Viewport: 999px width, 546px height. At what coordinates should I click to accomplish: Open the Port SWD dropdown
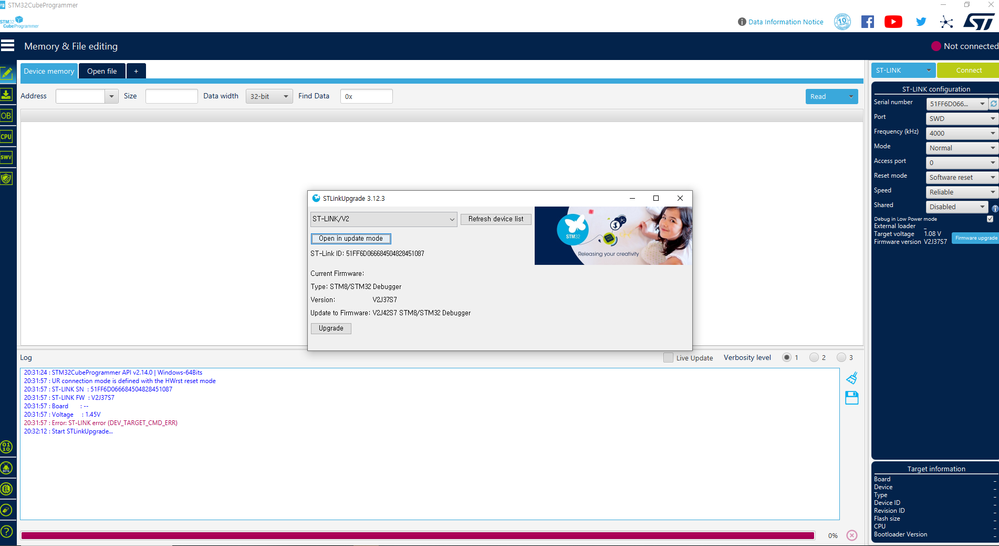pyautogui.click(x=962, y=119)
